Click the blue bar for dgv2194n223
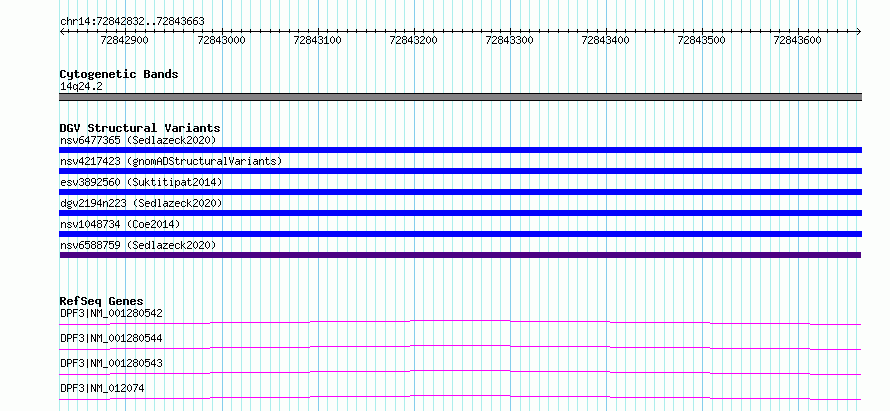Screen dimensions: 890x411 (x=460, y=213)
